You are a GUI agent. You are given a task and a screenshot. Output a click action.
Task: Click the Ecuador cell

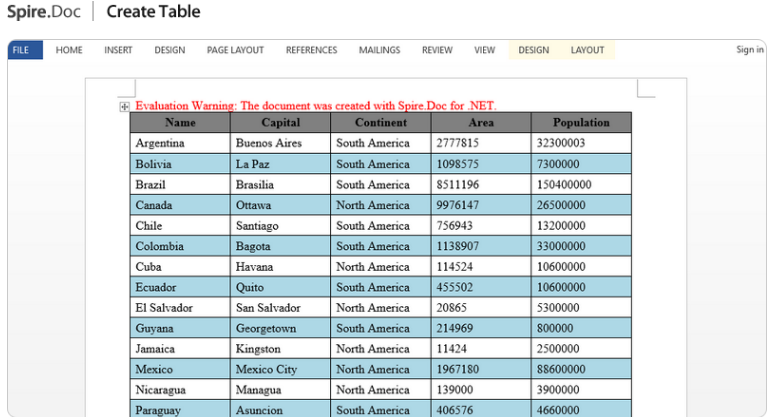pos(180,287)
